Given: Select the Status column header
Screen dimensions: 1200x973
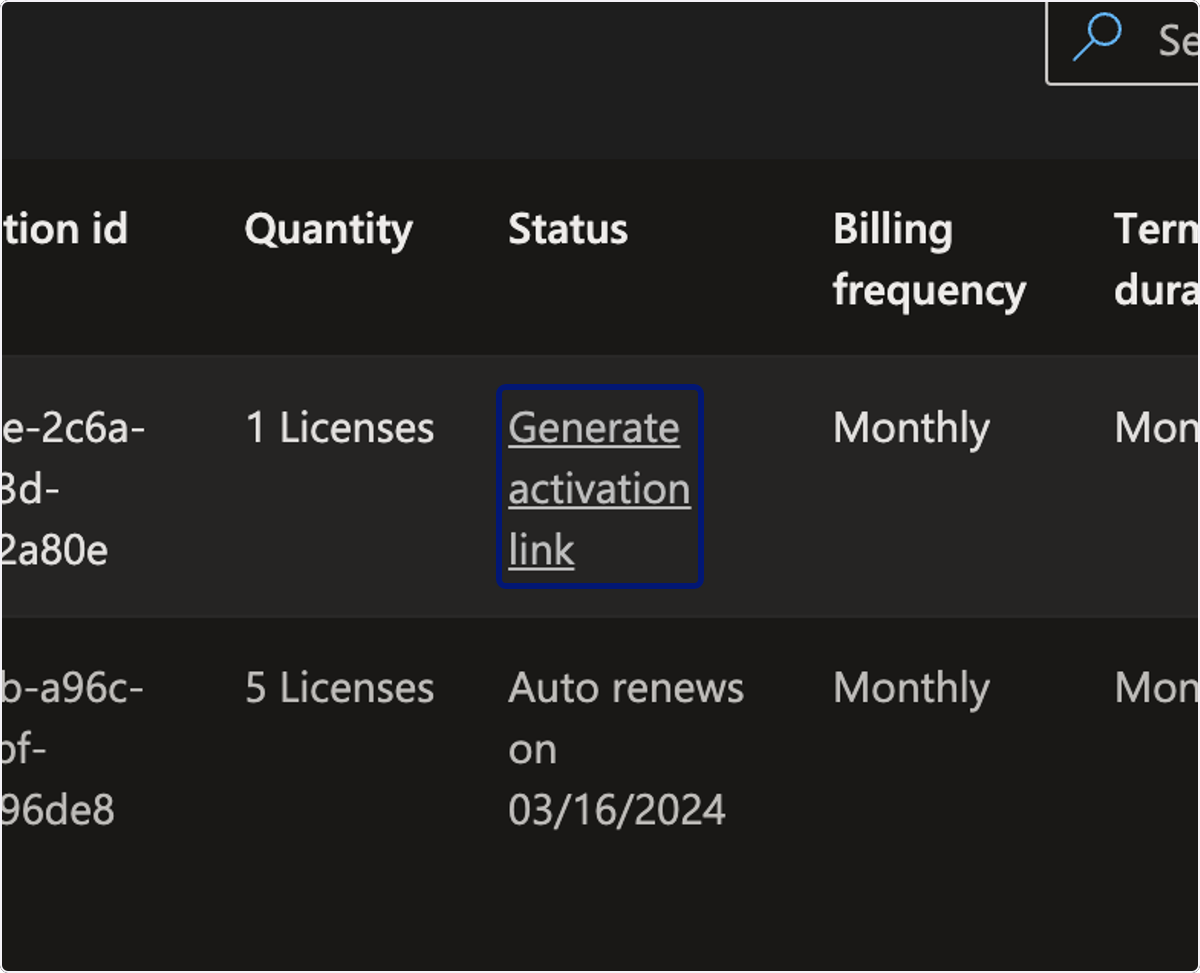Looking at the screenshot, I should [568, 230].
